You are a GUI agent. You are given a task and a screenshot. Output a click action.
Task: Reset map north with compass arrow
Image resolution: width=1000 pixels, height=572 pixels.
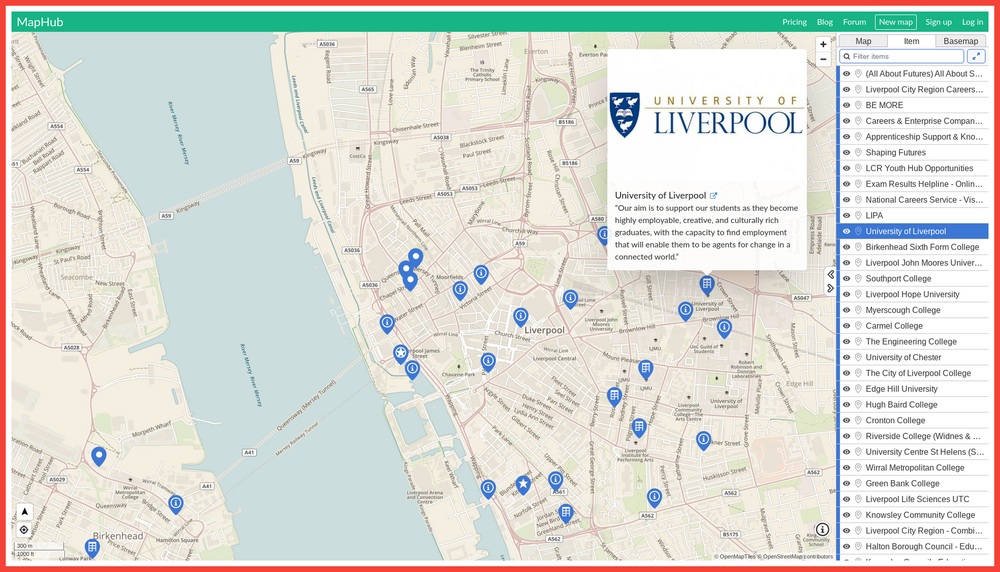pyautogui.click(x=24, y=511)
